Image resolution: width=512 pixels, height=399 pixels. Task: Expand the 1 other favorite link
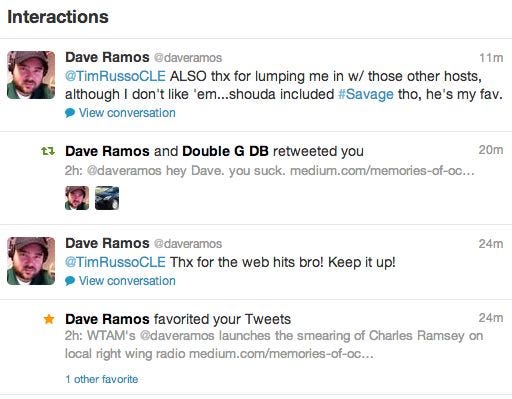(x=102, y=379)
